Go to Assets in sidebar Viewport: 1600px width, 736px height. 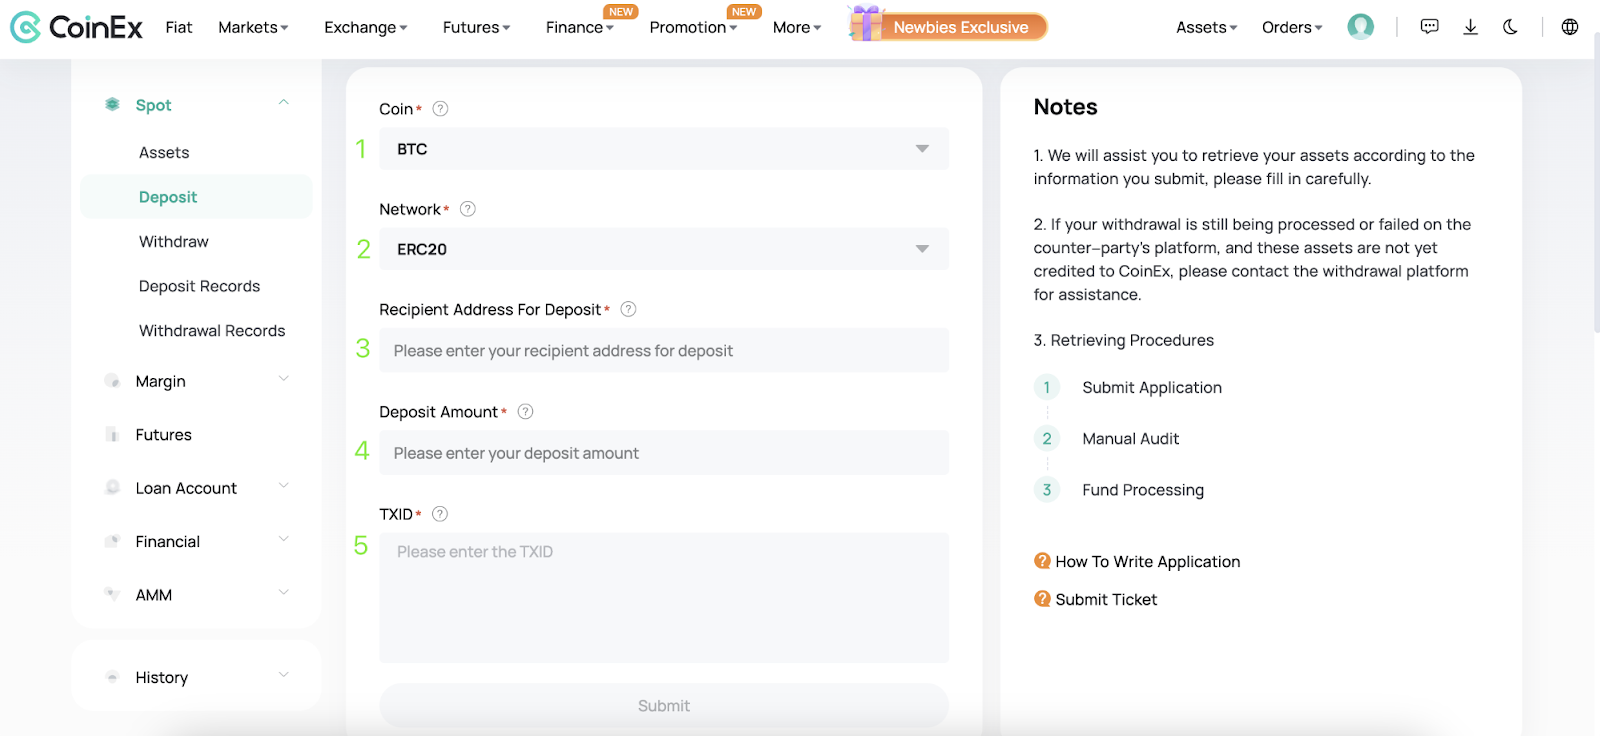coord(164,152)
